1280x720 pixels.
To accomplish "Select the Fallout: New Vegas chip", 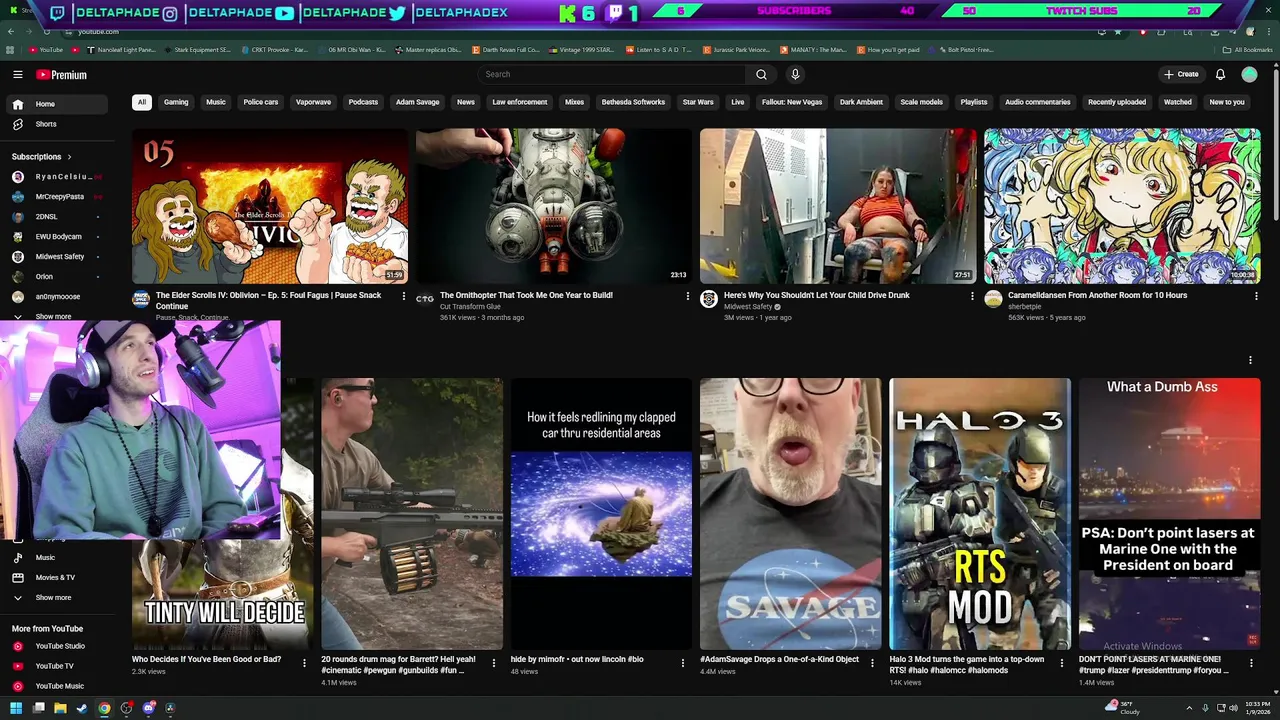I will coord(792,102).
